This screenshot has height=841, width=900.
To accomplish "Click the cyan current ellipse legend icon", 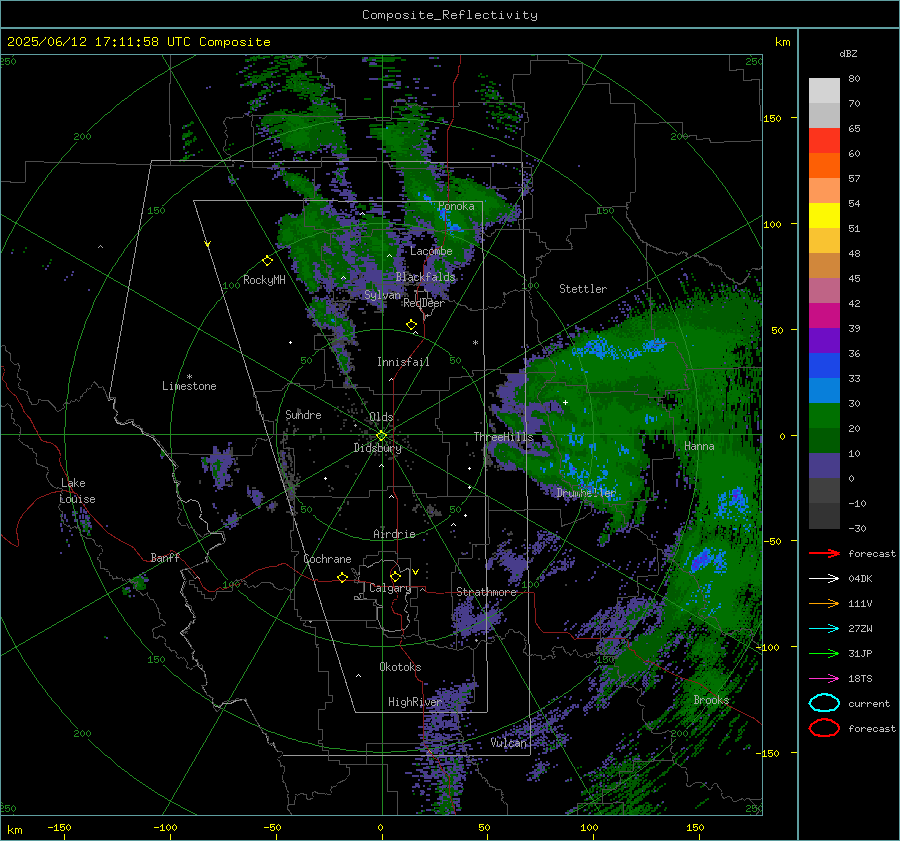I will (x=824, y=703).
